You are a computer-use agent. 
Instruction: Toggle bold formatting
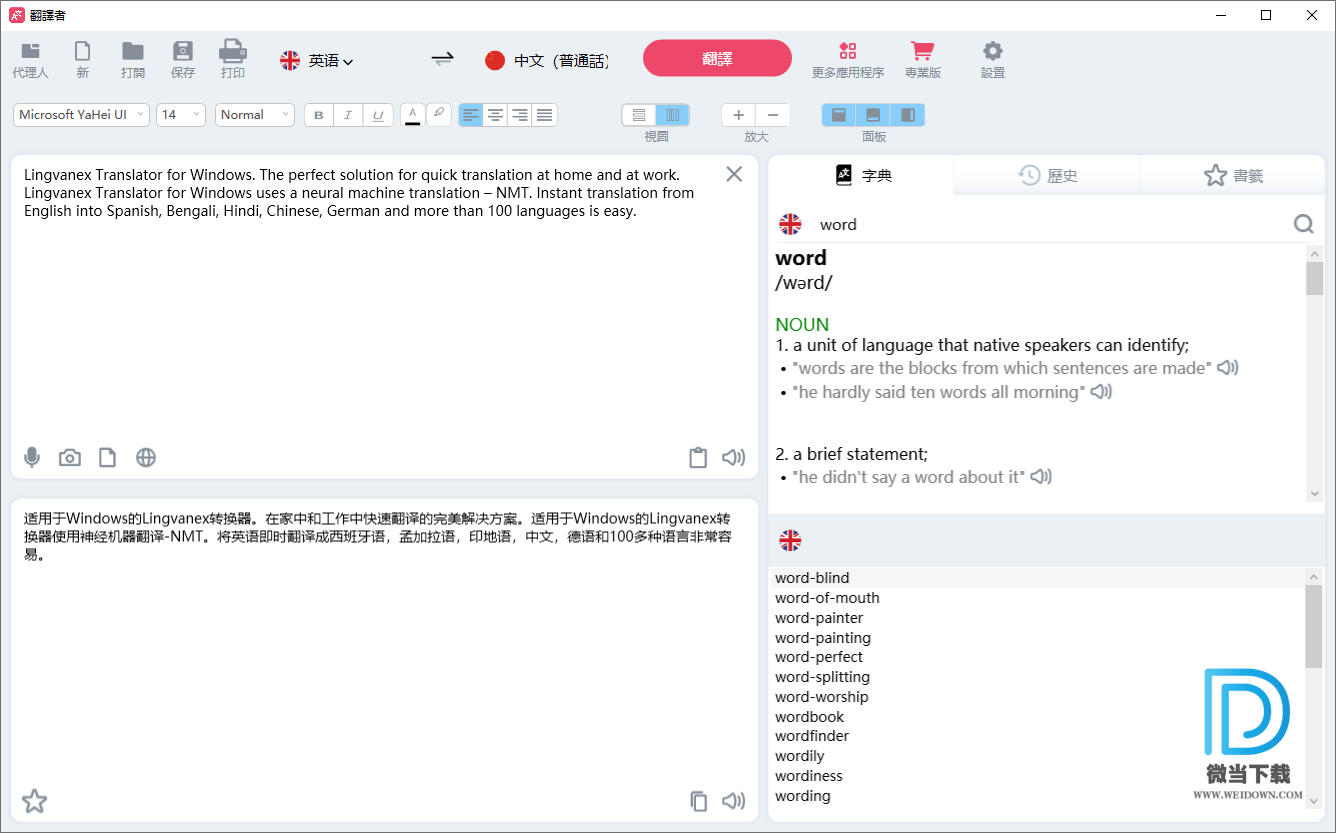point(319,115)
